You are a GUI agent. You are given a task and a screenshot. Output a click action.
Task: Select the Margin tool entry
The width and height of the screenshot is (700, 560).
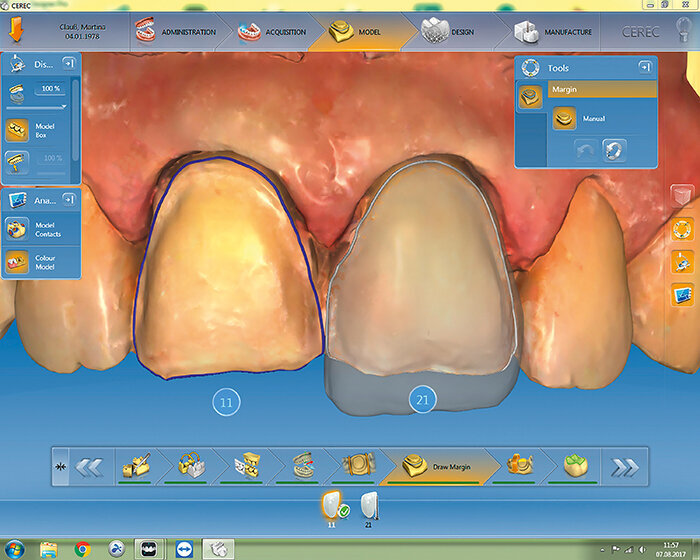click(x=602, y=89)
